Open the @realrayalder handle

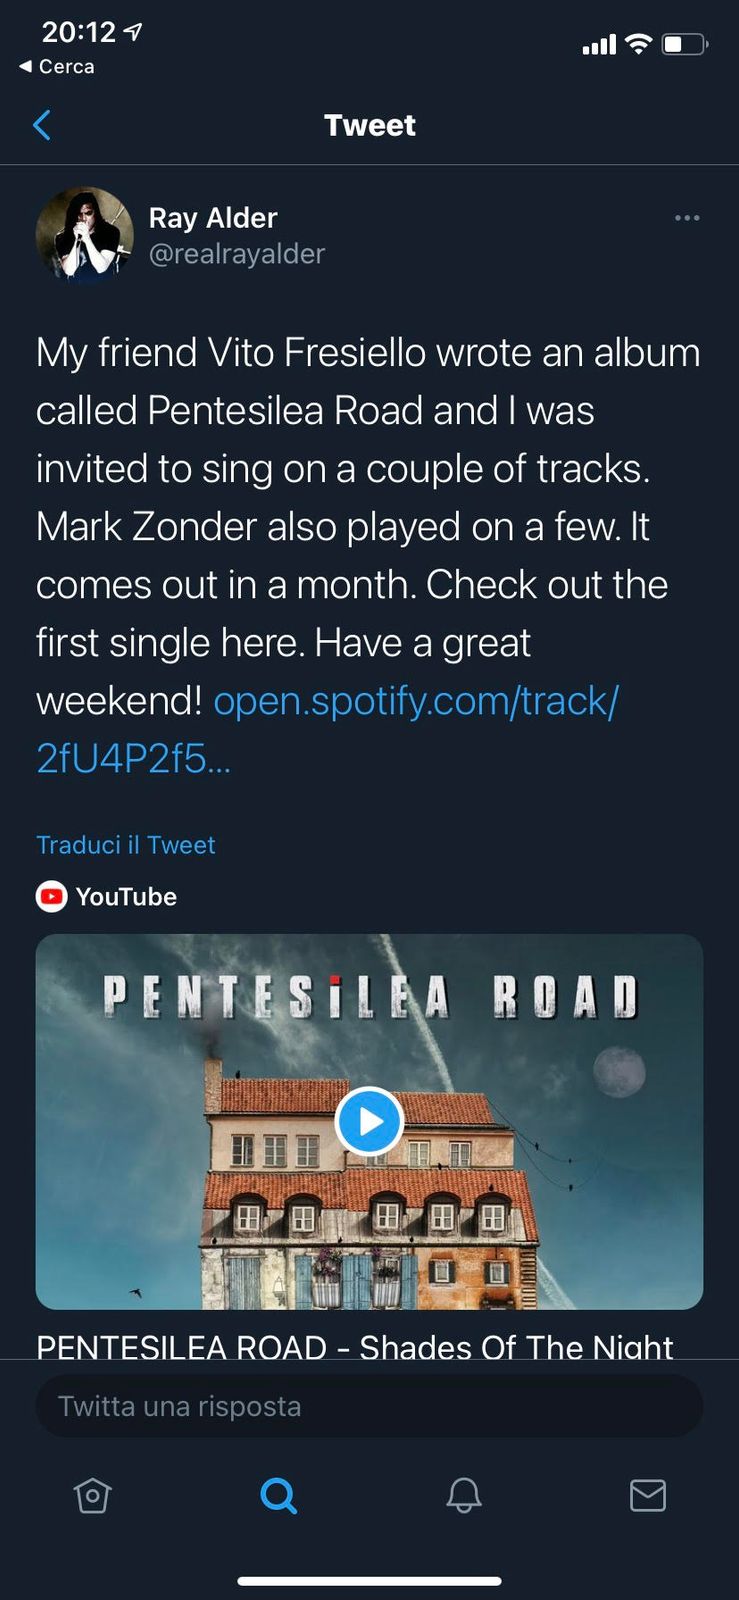coord(237,254)
